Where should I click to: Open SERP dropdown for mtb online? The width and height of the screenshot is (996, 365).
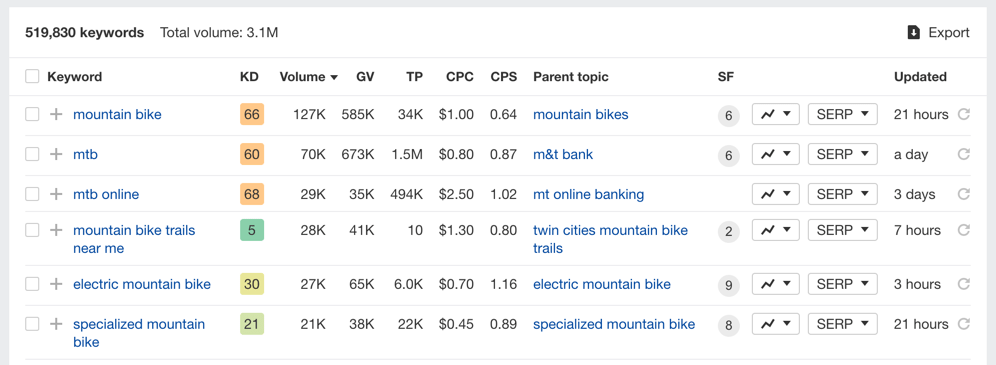coord(842,194)
